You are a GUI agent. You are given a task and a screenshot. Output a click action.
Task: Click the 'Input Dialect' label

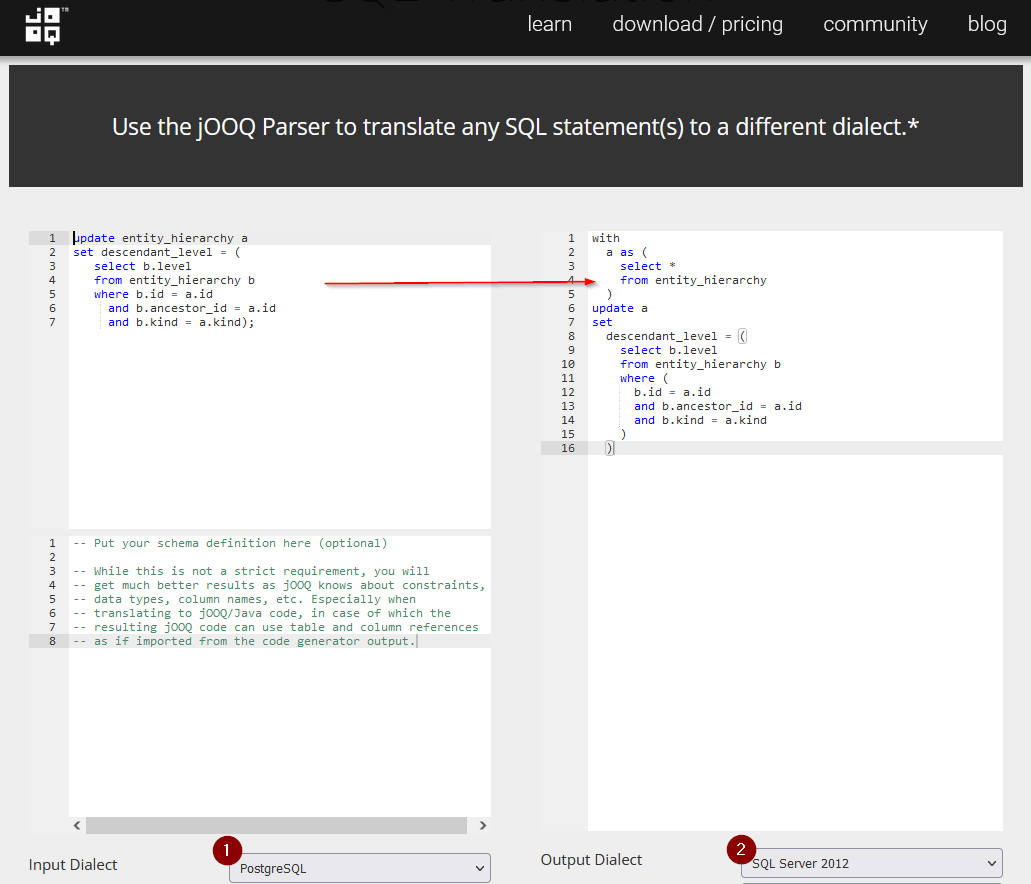72,865
